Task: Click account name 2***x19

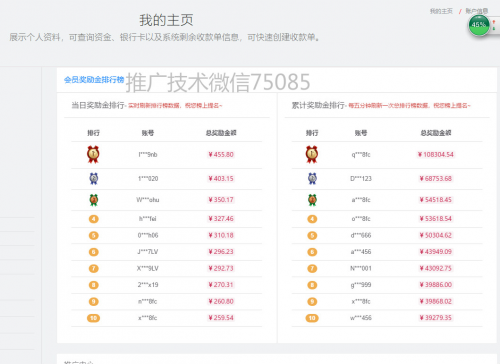Action: pos(148,285)
